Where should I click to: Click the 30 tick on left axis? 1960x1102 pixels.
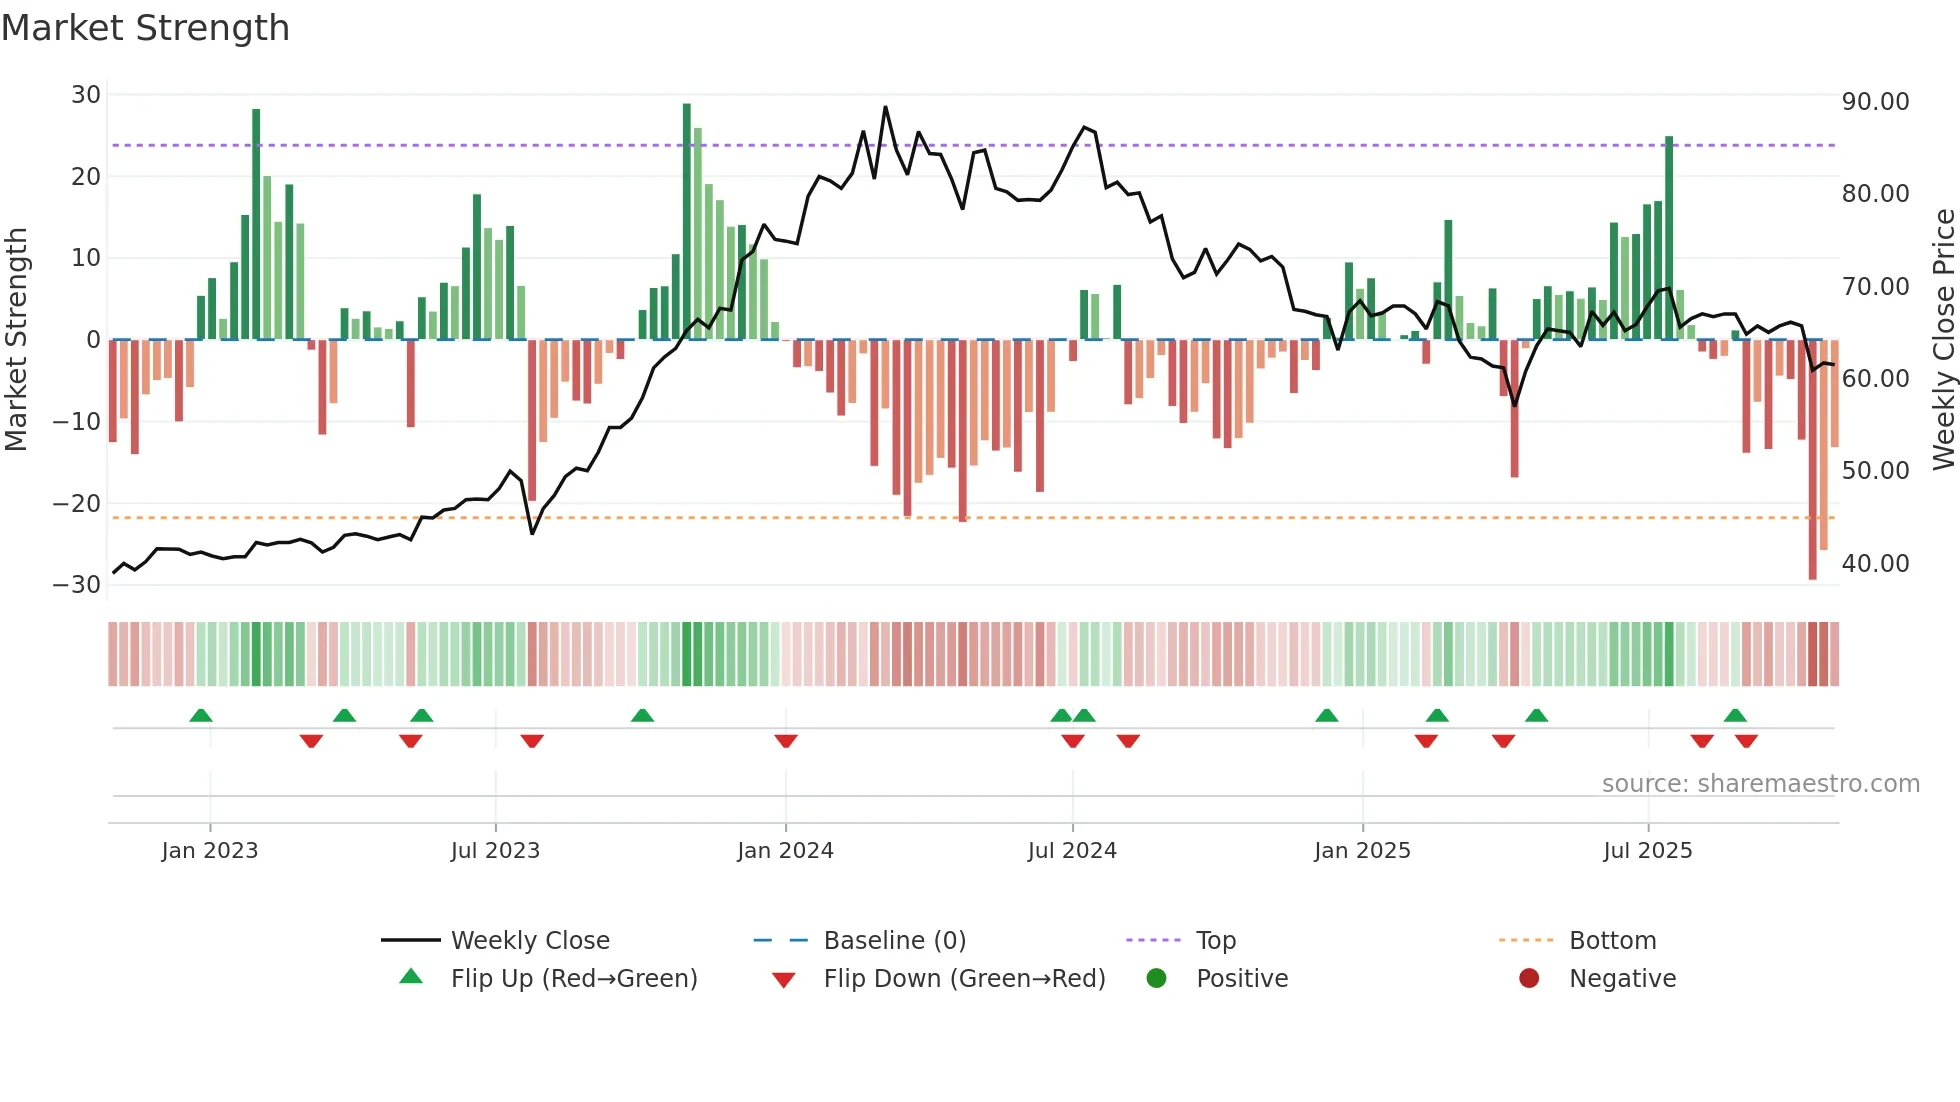(86, 95)
